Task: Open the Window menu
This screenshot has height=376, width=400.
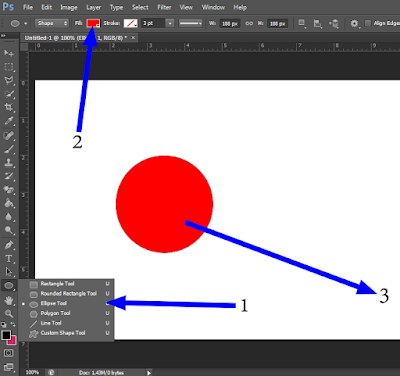Action: click(213, 7)
